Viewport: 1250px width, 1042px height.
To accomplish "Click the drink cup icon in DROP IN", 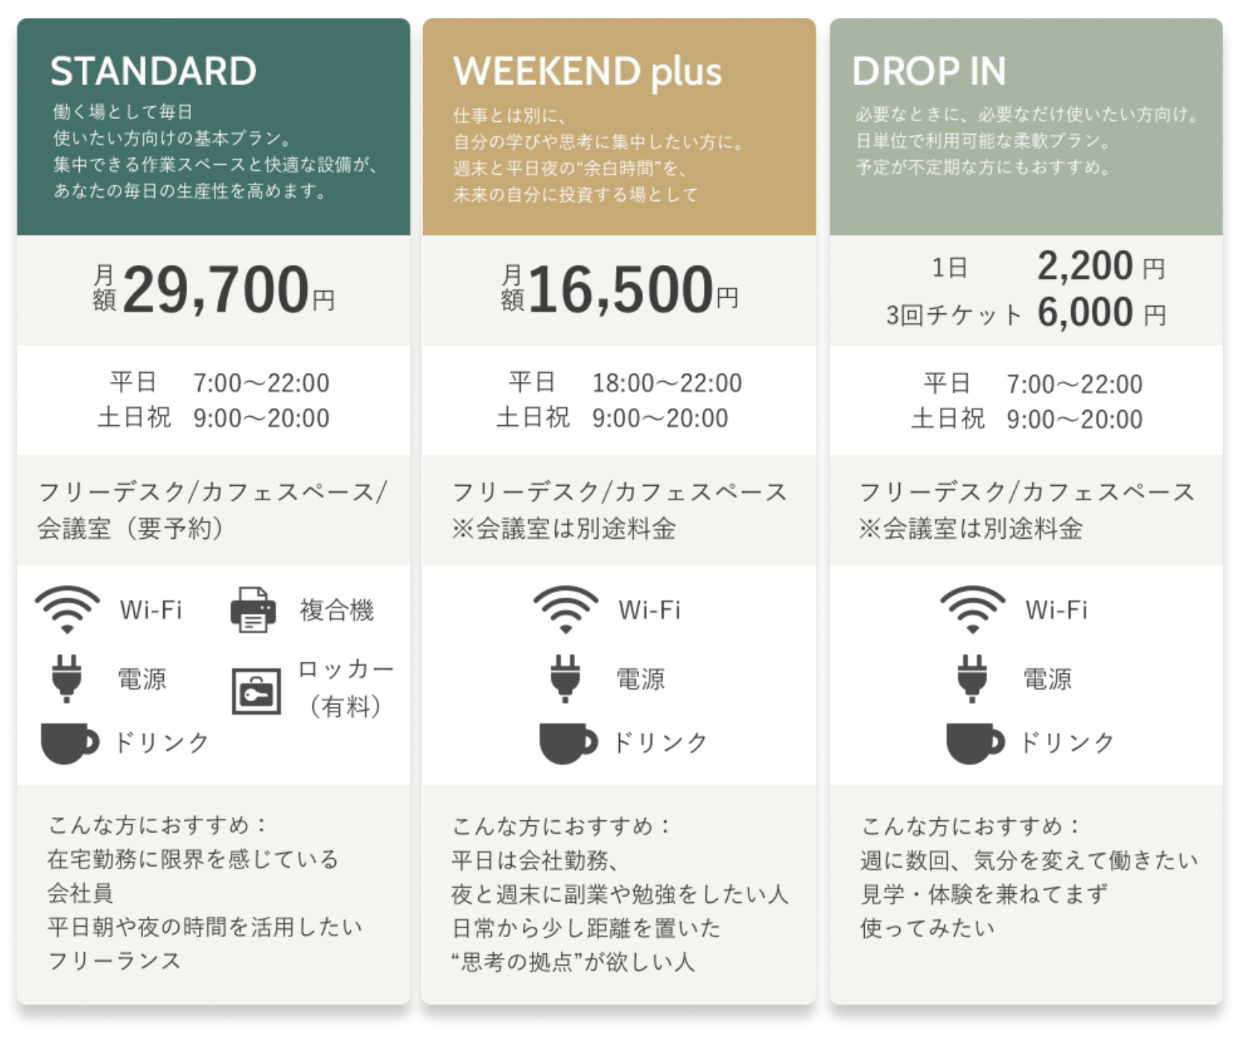I will (x=975, y=743).
